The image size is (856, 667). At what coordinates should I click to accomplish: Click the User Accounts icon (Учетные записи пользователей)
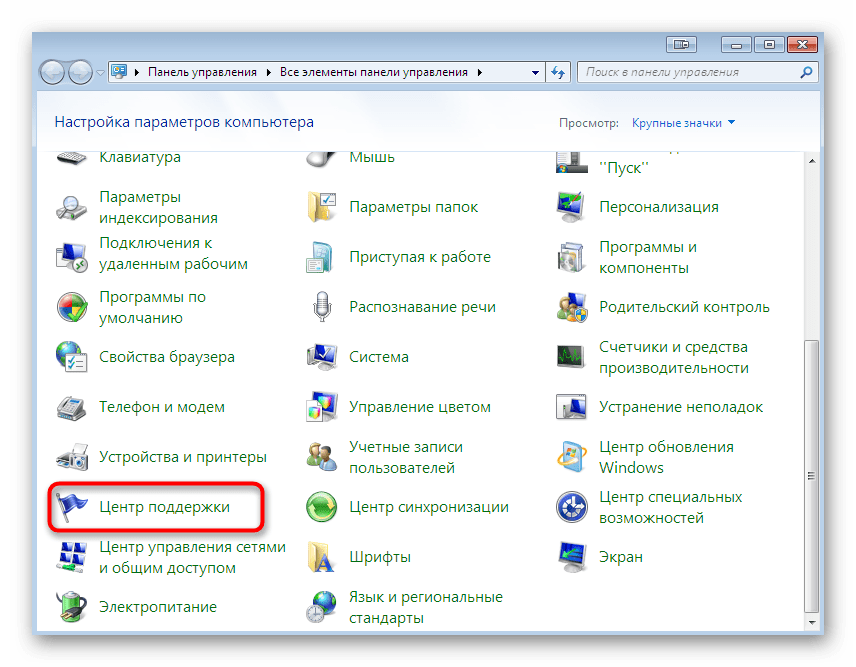[322, 457]
